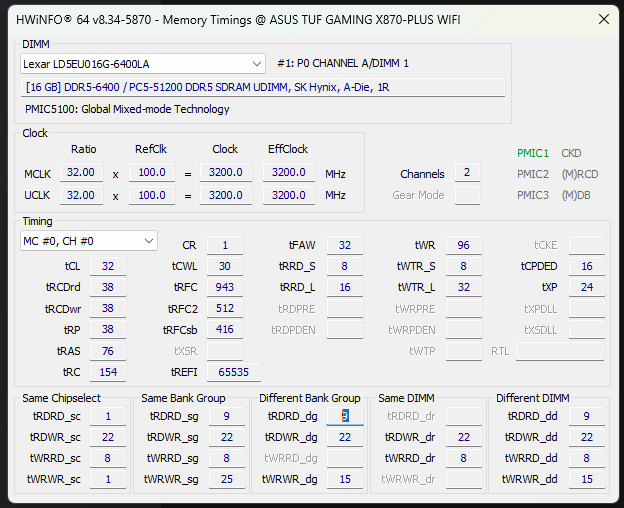Click the tREFI value 65535
624x508 pixels.
(234, 372)
